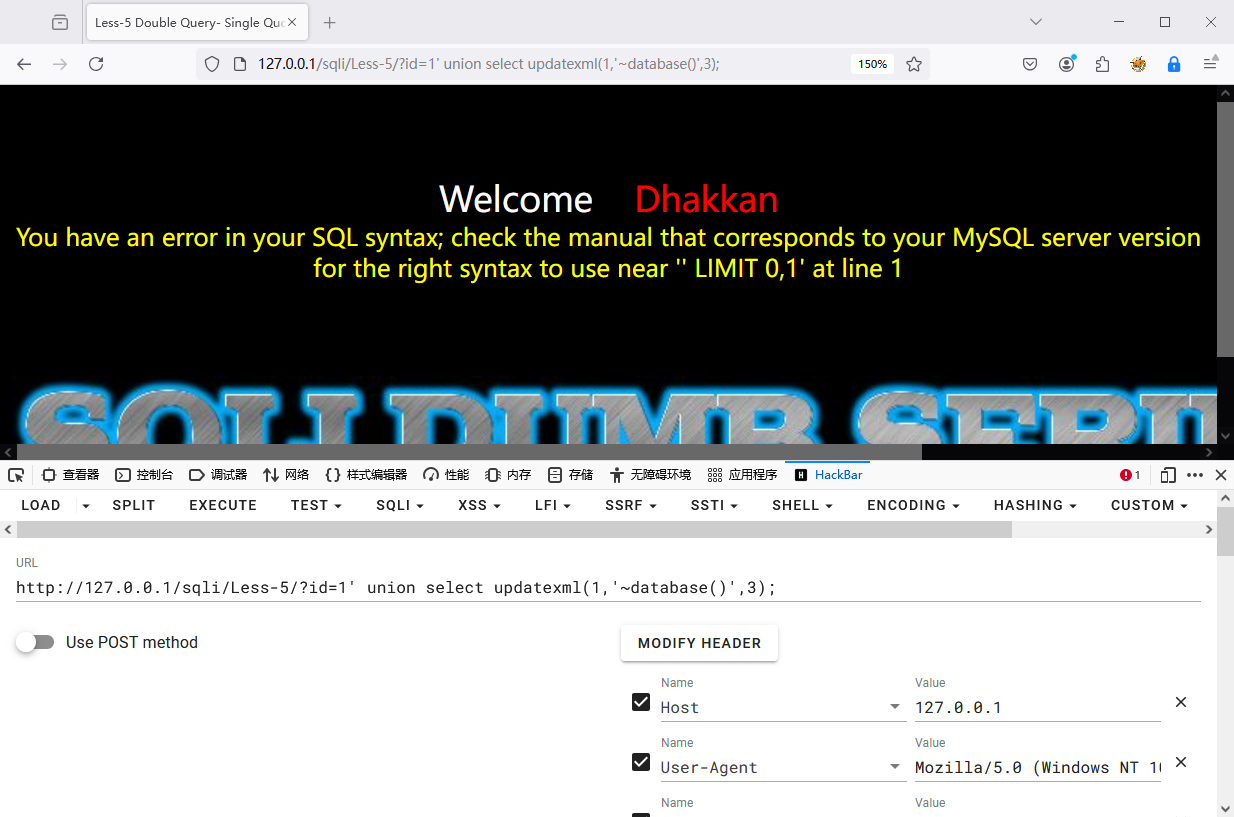Click the MODIFY HEADER button
The height and width of the screenshot is (817, 1234).
(x=699, y=643)
